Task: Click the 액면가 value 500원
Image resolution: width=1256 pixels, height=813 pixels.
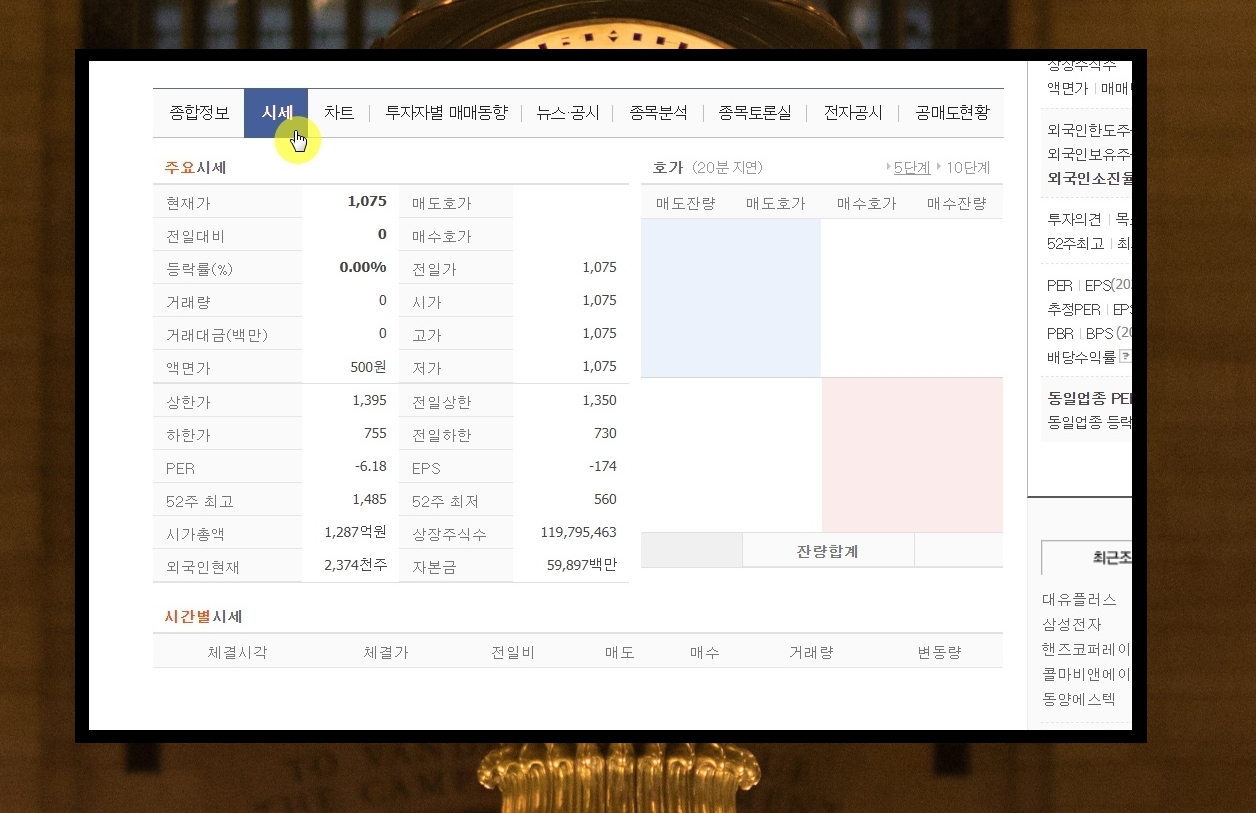Action: coord(368,366)
